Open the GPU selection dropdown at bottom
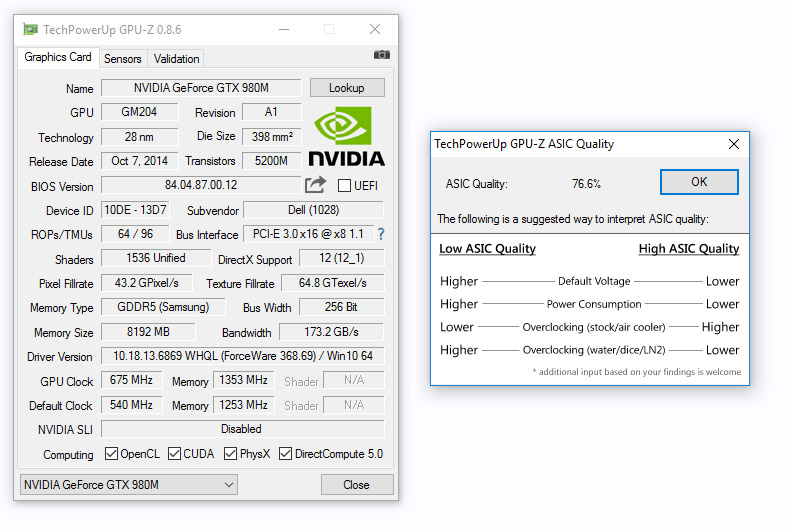This screenshot has height=530, width=791. (129, 485)
